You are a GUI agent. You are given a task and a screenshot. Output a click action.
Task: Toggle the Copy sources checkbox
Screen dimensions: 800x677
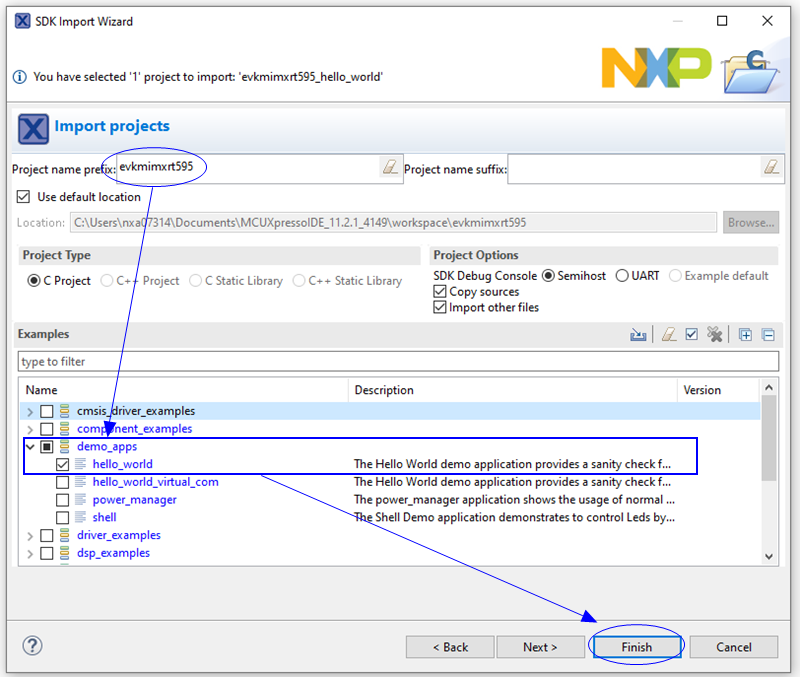[x=440, y=291]
